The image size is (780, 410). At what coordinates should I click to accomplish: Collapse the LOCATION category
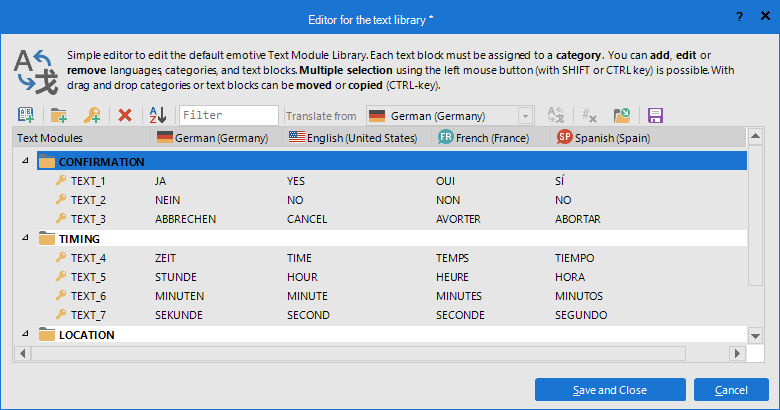pos(25,333)
